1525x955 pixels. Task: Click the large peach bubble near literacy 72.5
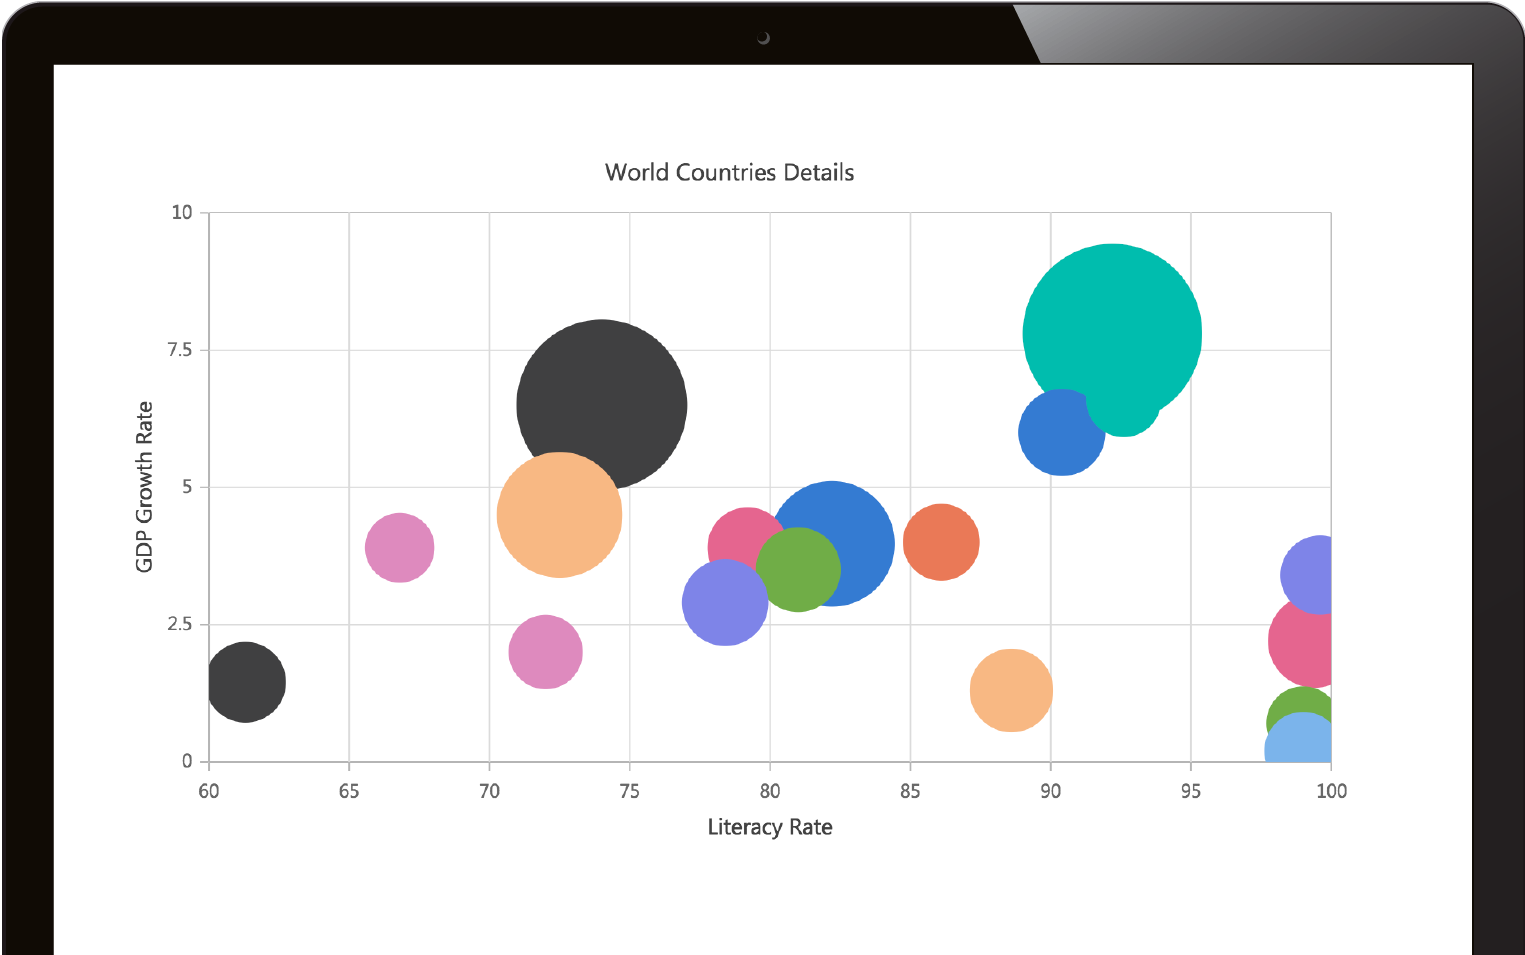point(560,515)
